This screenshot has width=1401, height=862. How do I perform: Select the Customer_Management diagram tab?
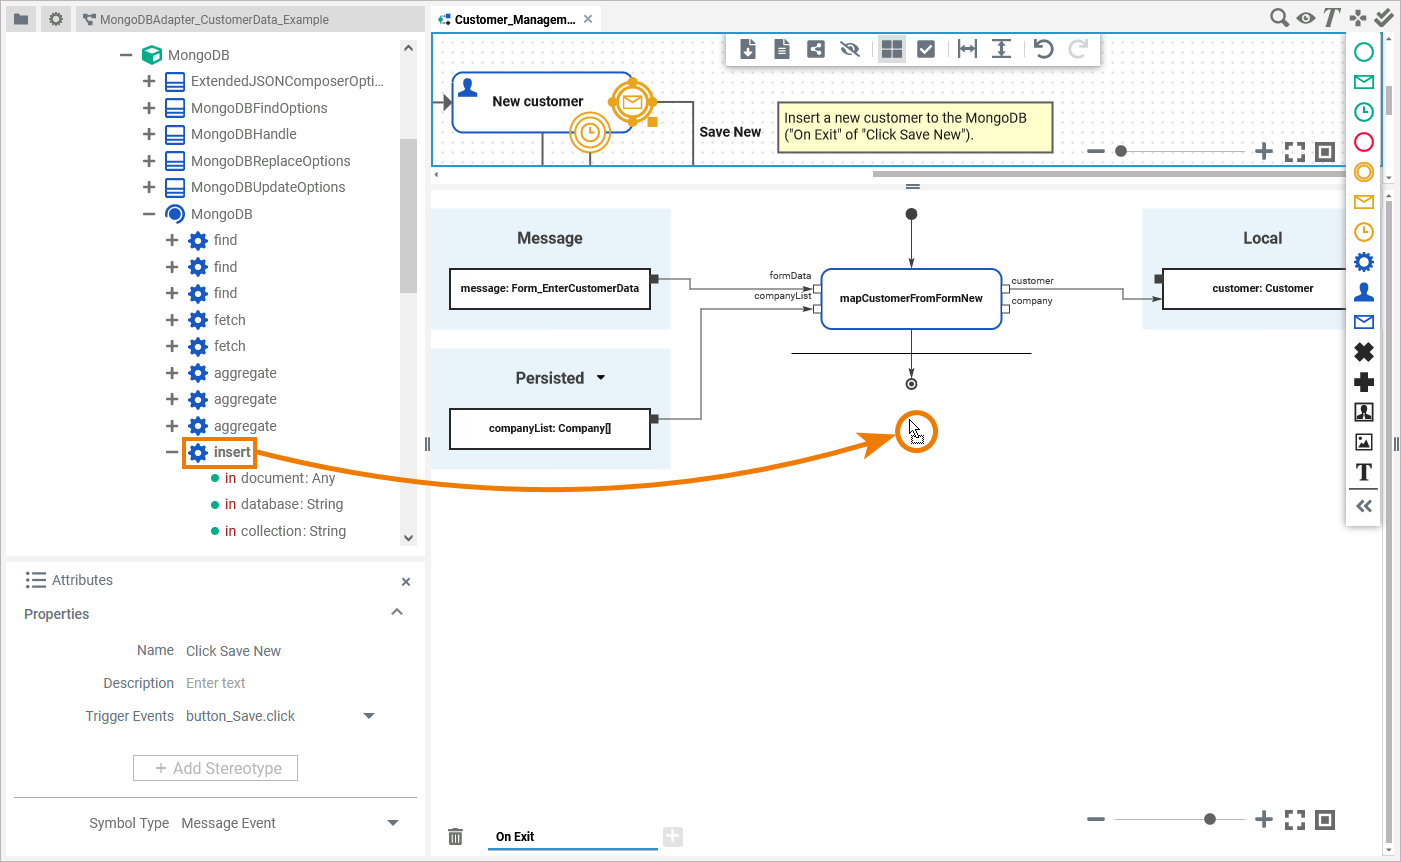point(514,19)
